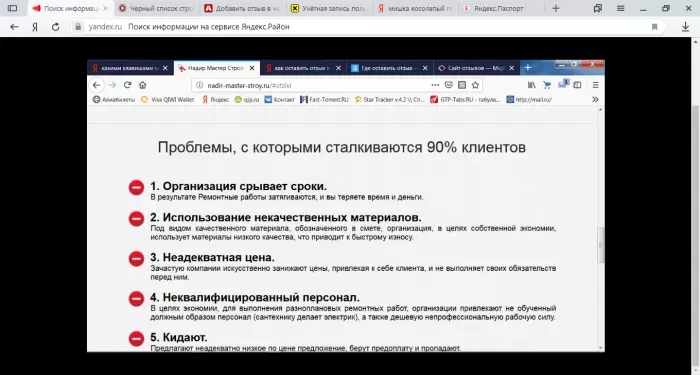The height and width of the screenshot is (375, 700).
Task: Open Firefox page actions three-dot menu
Action: point(435,85)
